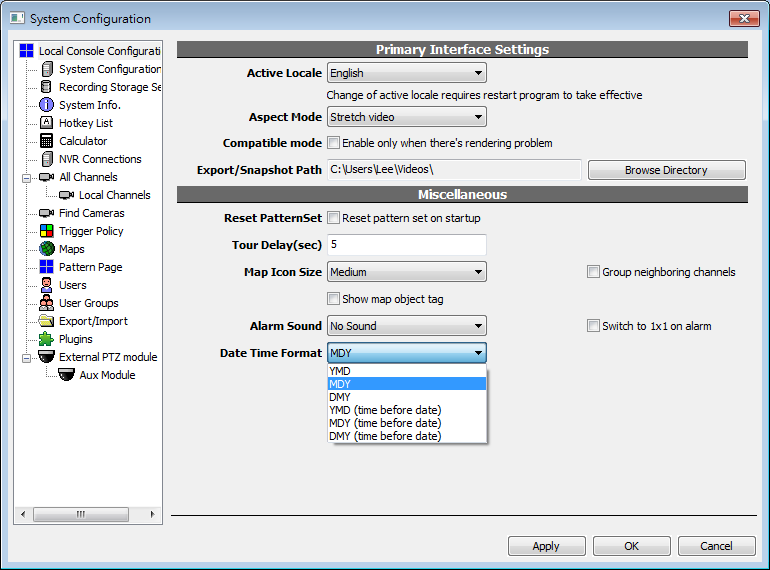The height and width of the screenshot is (570, 770).
Task: Select Aux Module label in tree
Action: (108, 375)
